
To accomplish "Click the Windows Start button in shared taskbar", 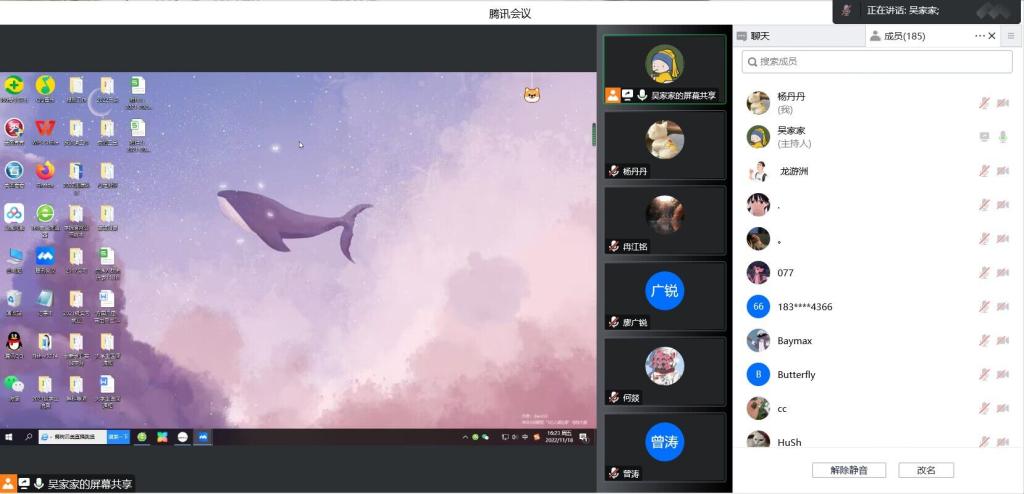I will coord(9,437).
